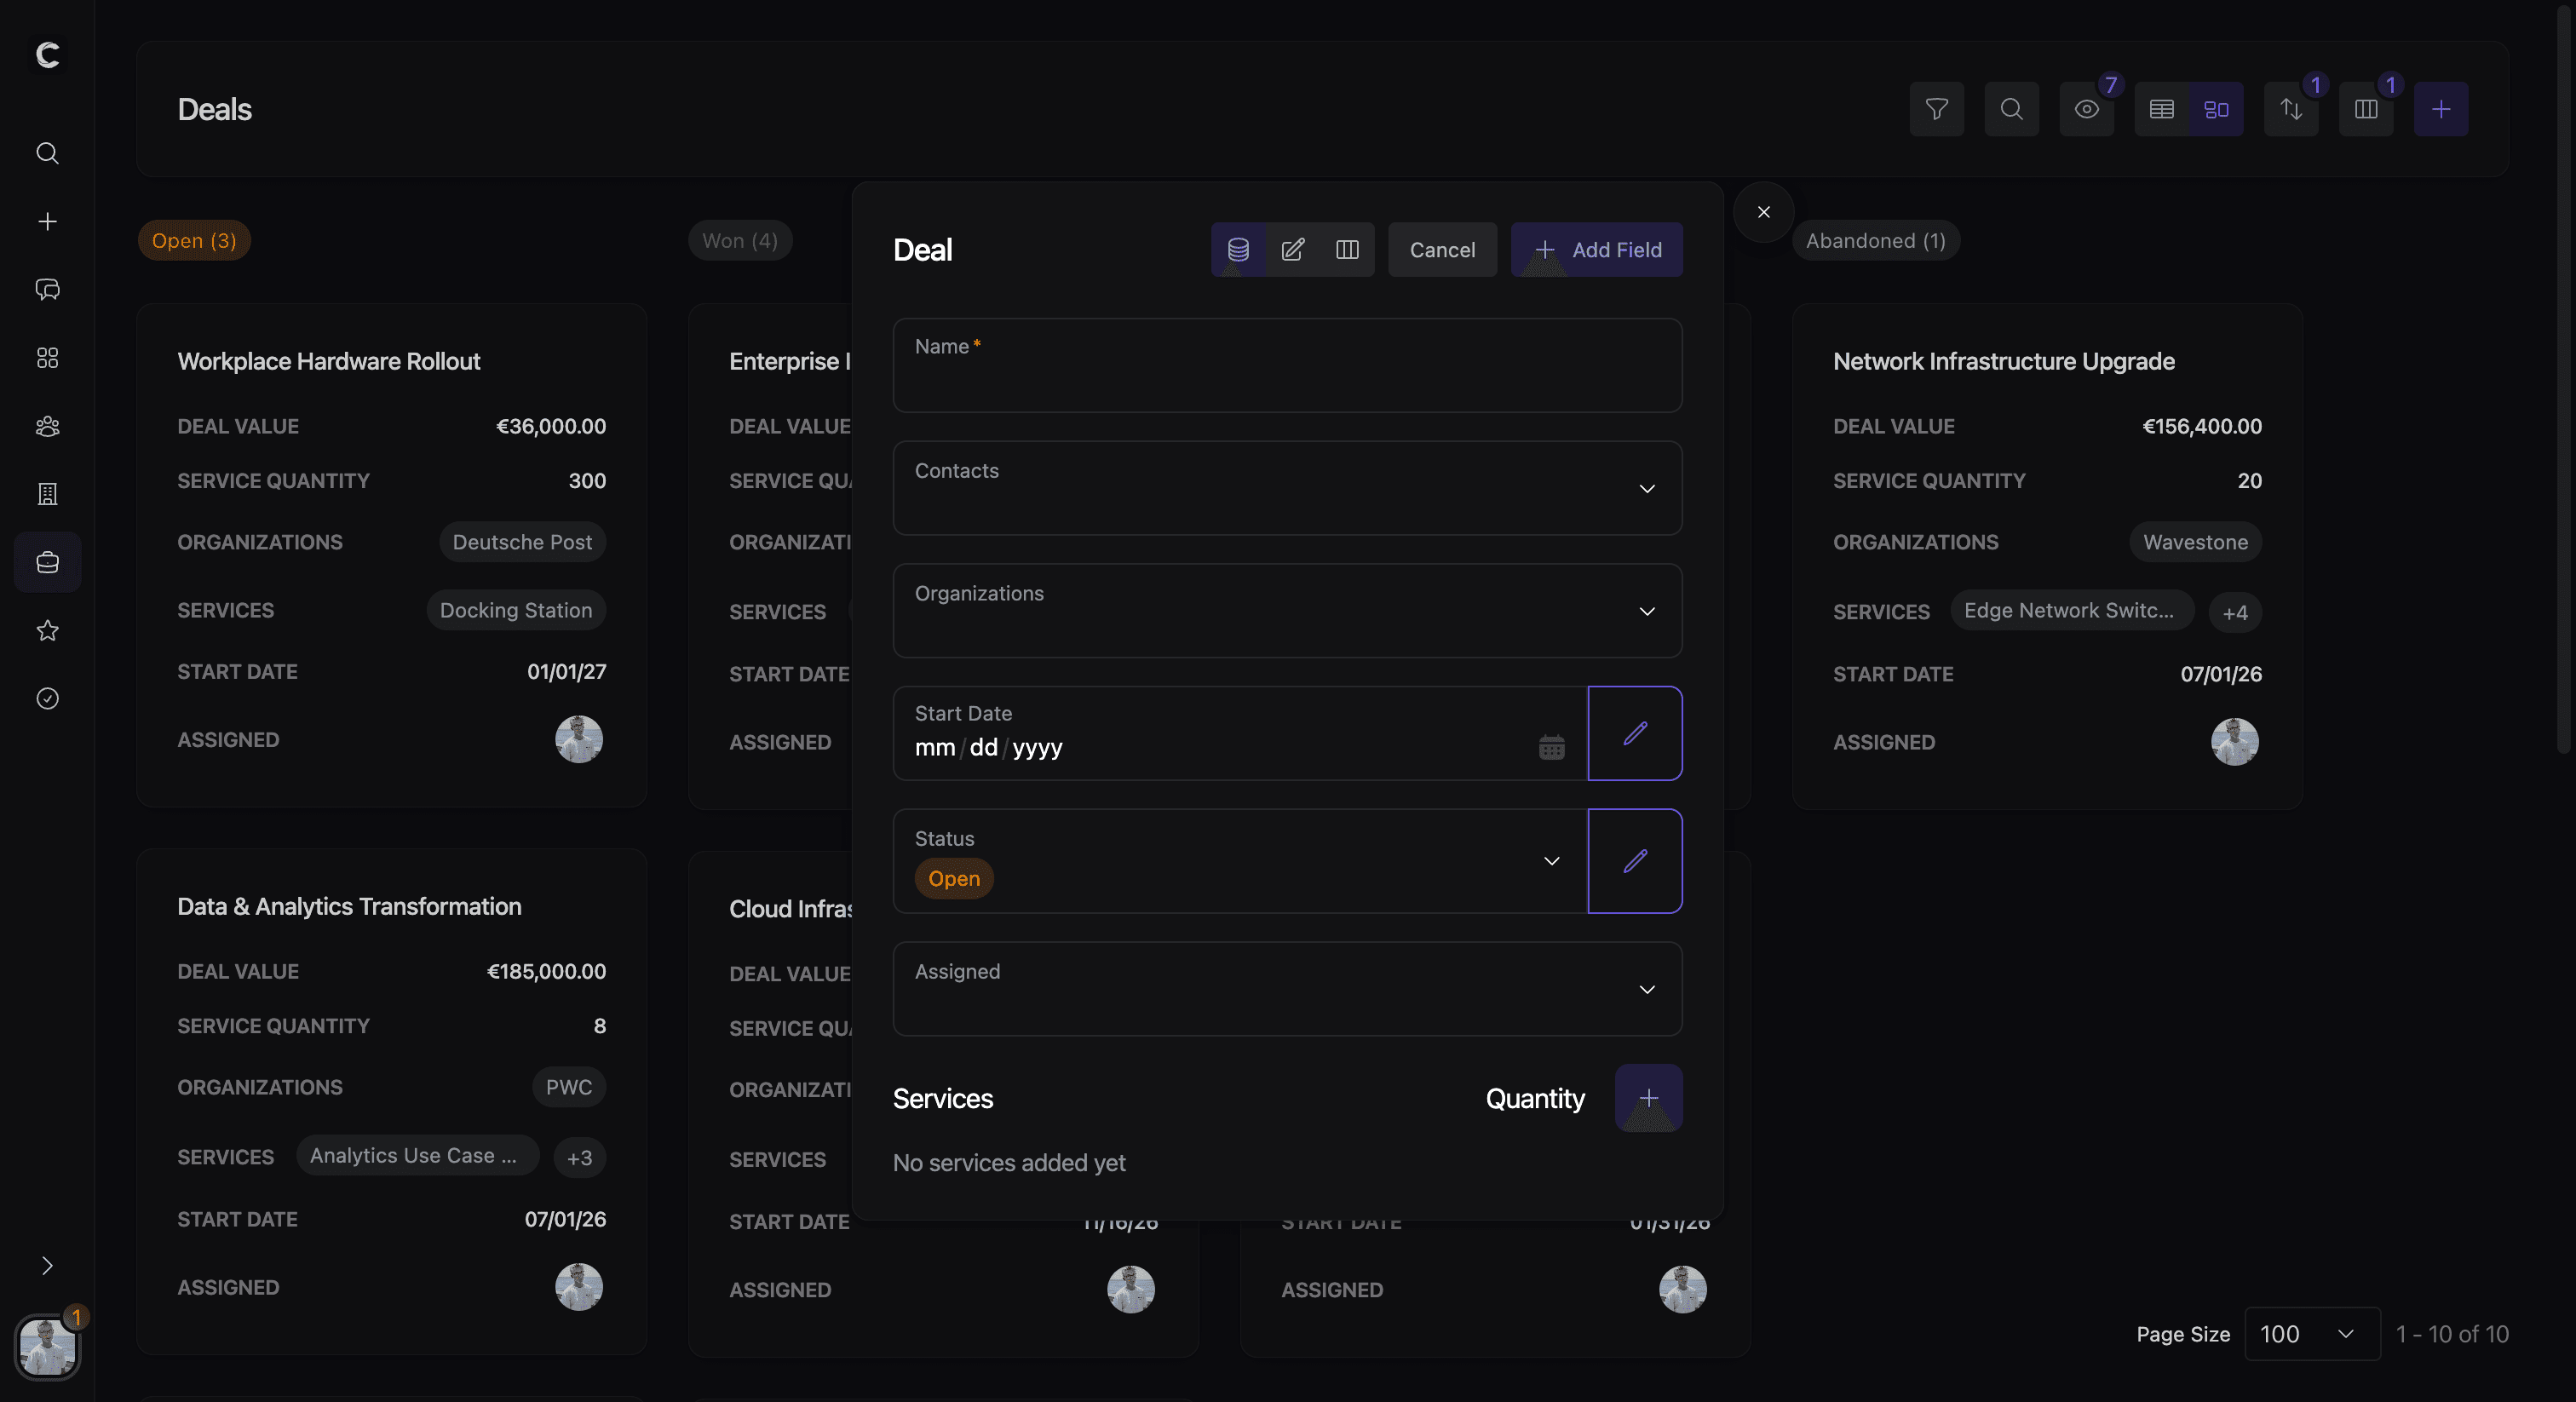The height and width of the screenshot is (1402, 2576).
Task: Click the pencil icon beside Status field
Action: tap(1634, 861)
